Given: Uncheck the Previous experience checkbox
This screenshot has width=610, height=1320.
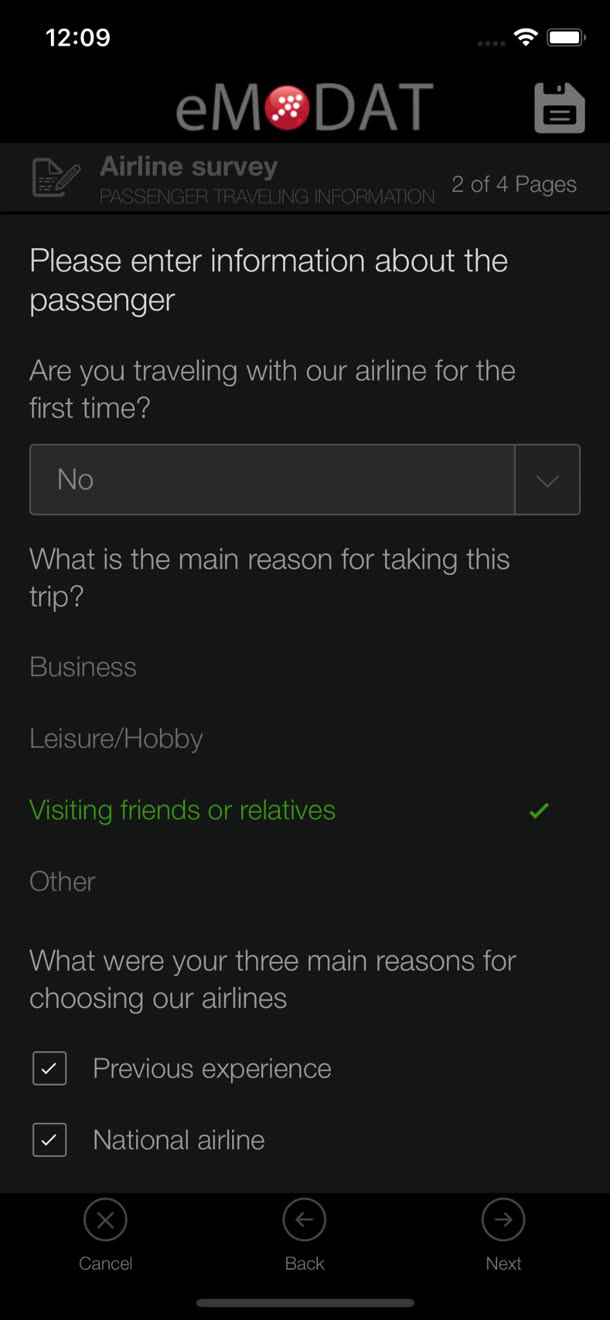Looking at the screenshot, I should (49, 1068).
